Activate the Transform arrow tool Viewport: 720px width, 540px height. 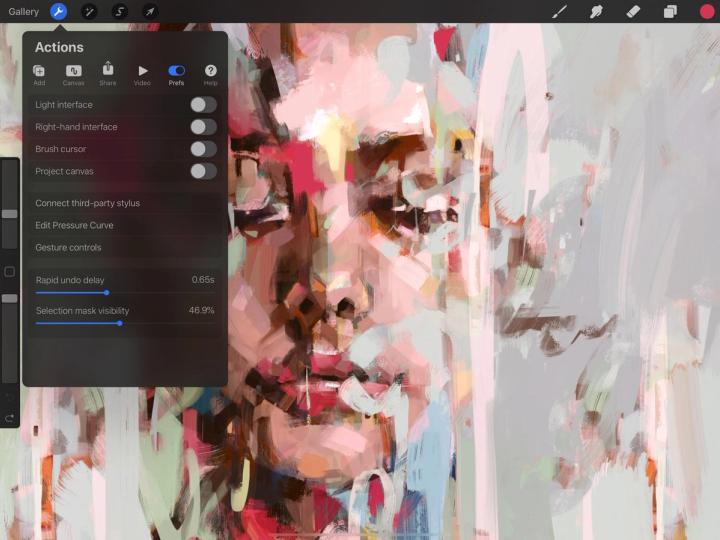point(150,11)
